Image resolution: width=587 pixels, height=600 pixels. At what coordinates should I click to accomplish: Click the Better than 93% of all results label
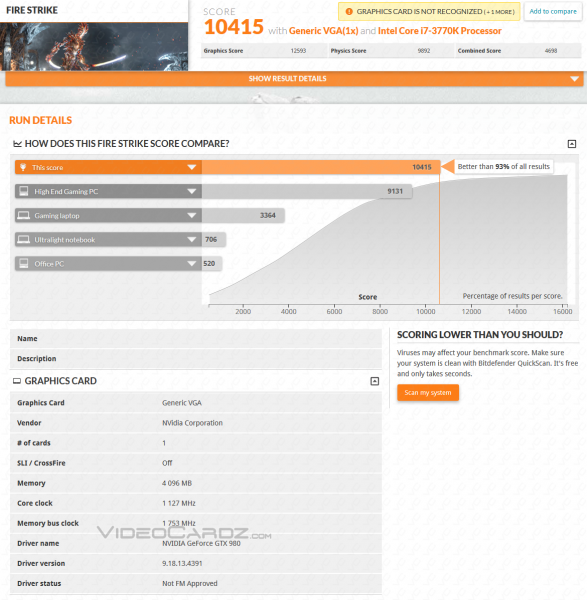(504, 166)
